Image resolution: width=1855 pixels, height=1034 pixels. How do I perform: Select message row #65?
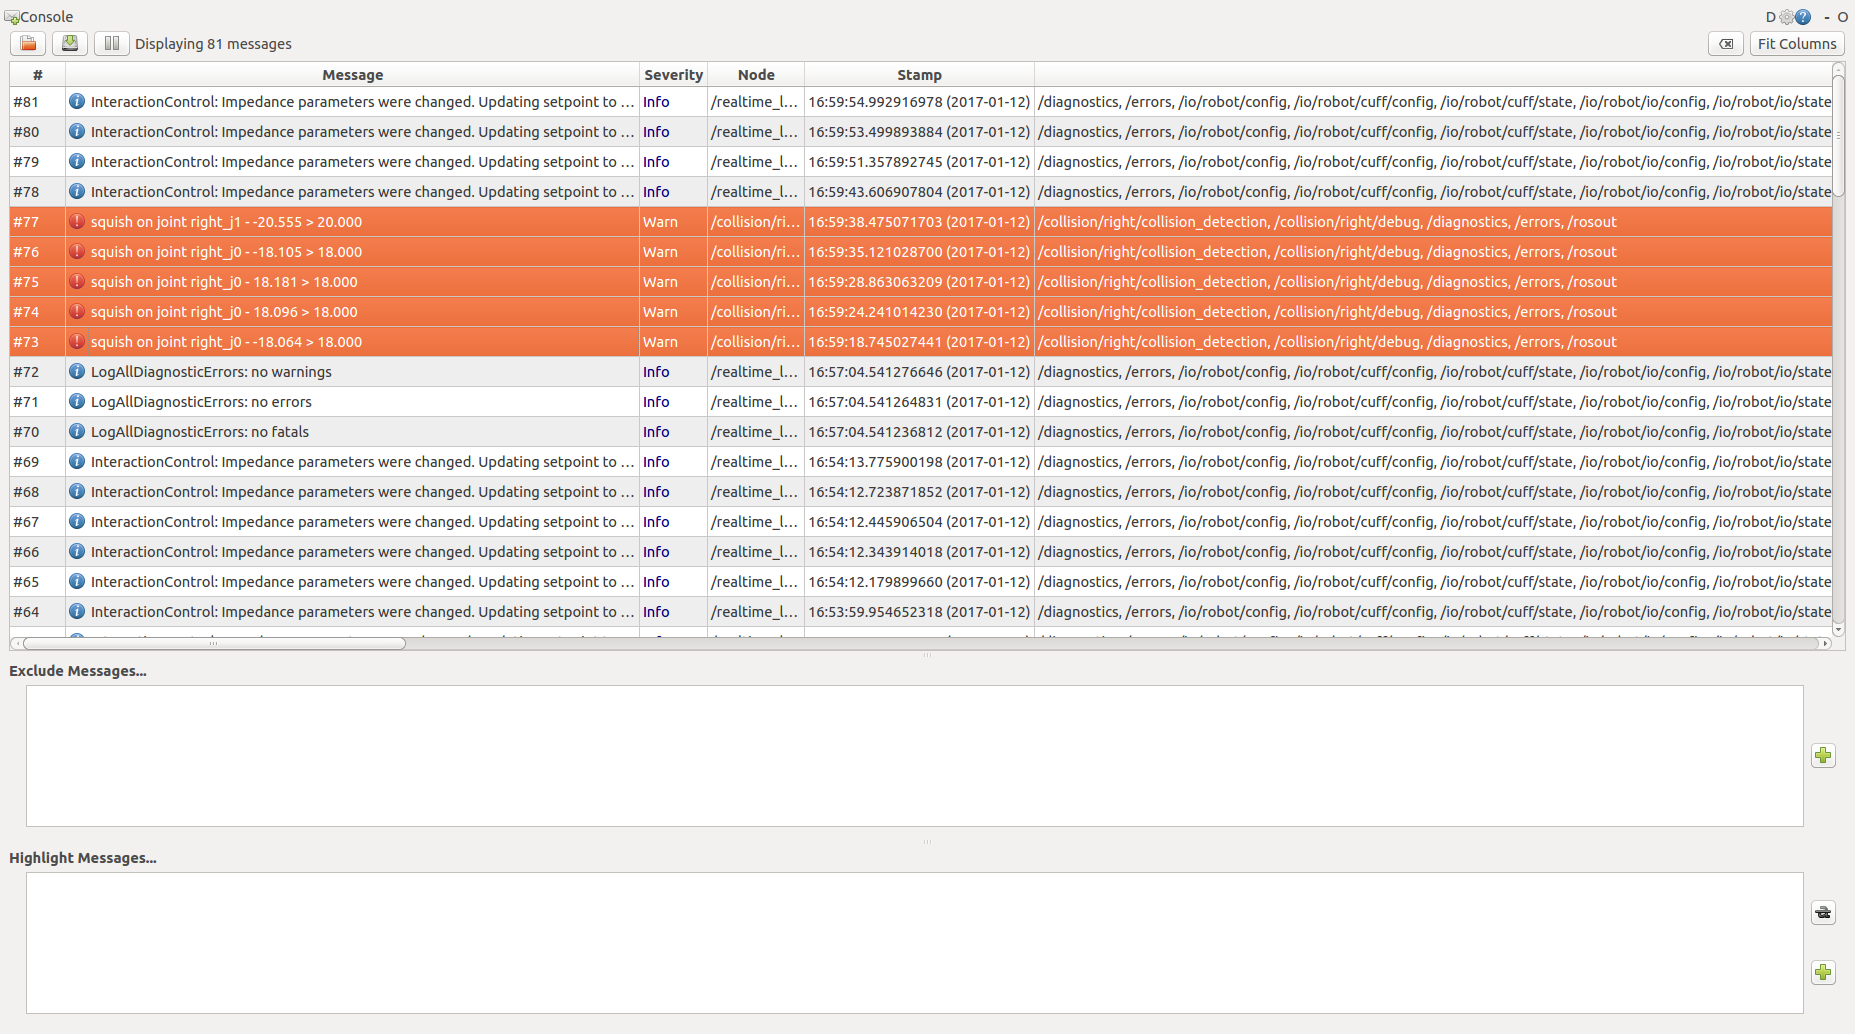tap(920, 582)
